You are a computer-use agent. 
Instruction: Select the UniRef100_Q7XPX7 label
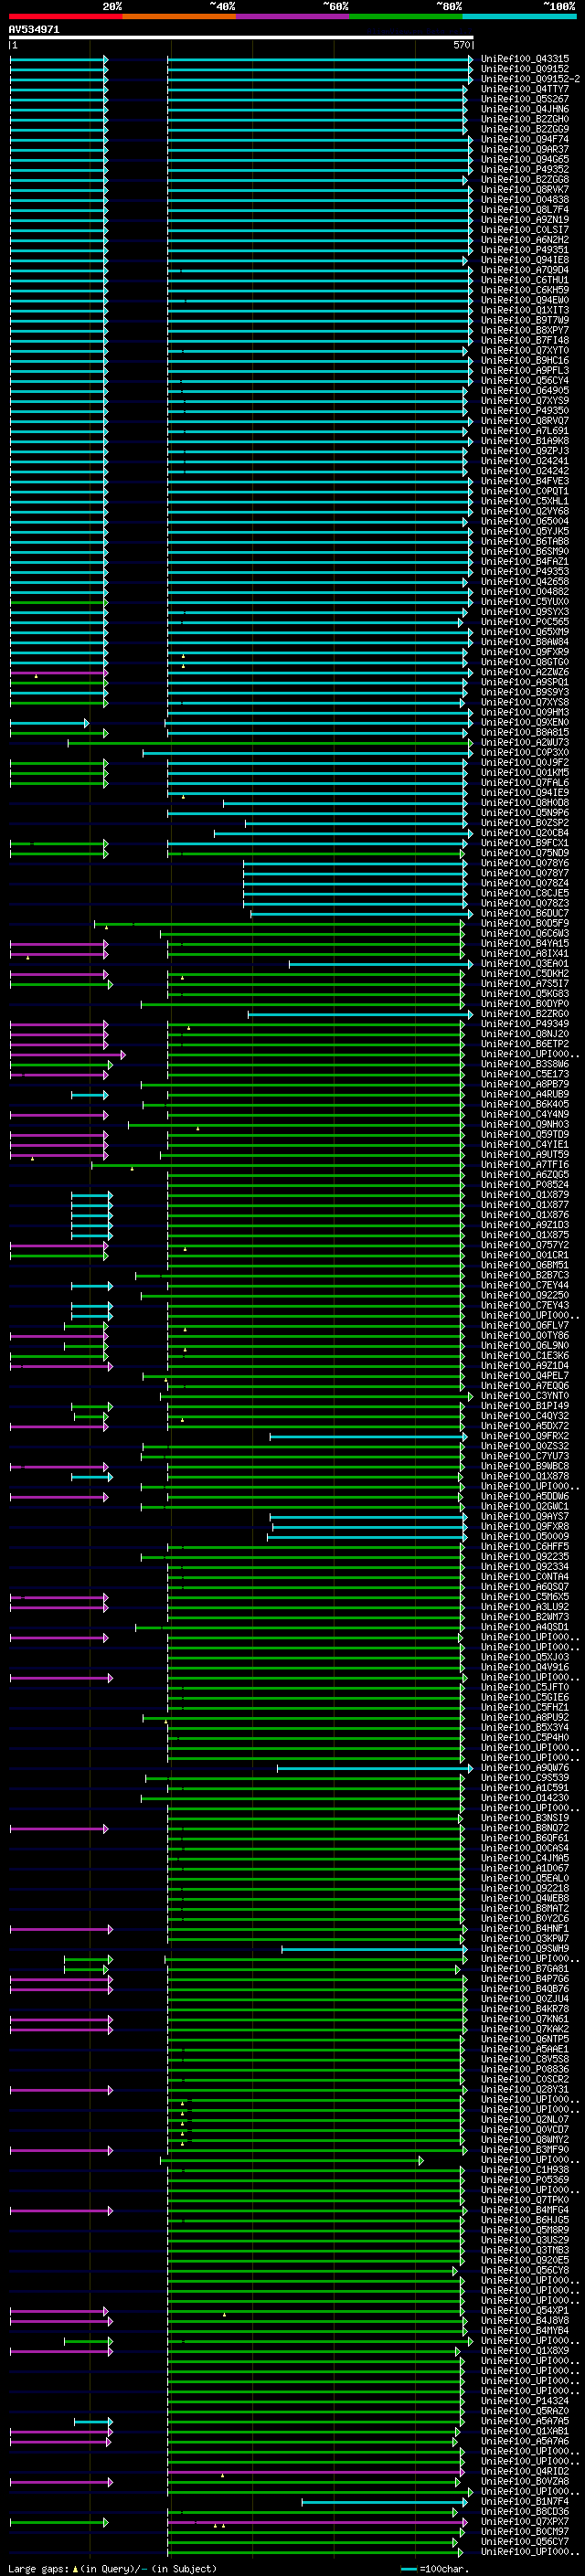pos(525,2521)
